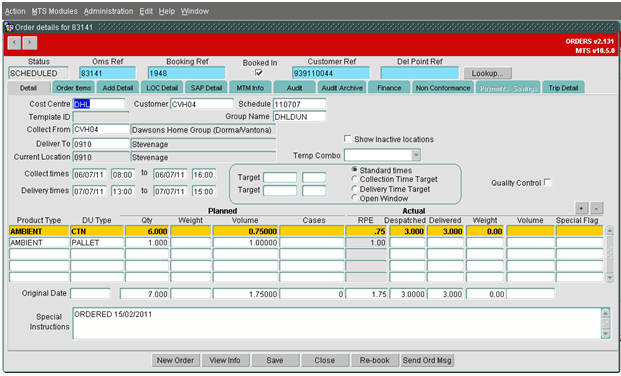Click product grid scrollbar up arrow
This screenshot has height=376, width=621.
coord(610,231)
